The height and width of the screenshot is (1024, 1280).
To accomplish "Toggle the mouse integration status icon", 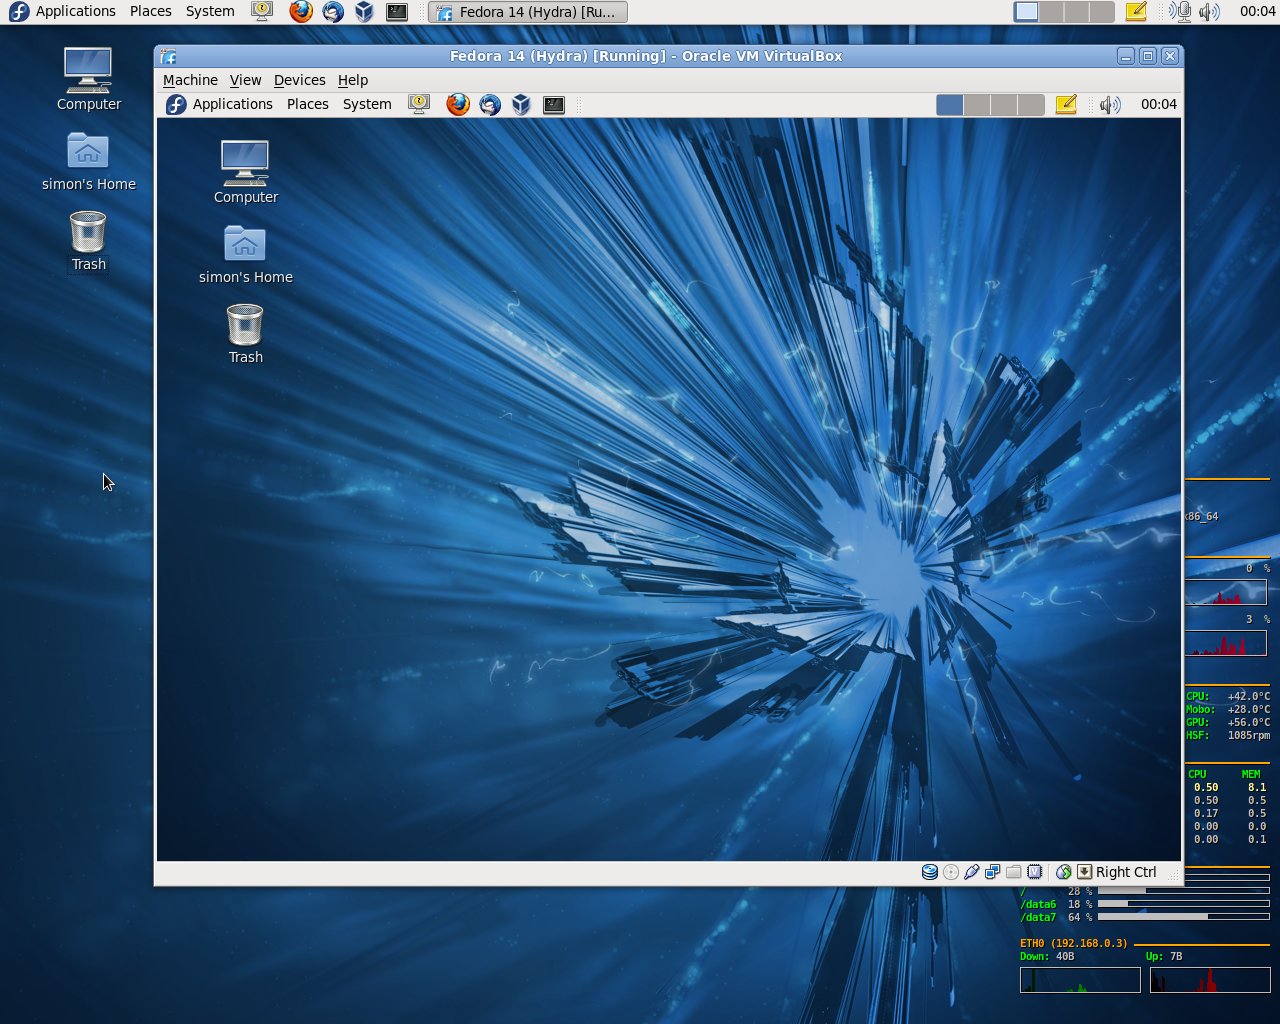I will [1064, 872].
